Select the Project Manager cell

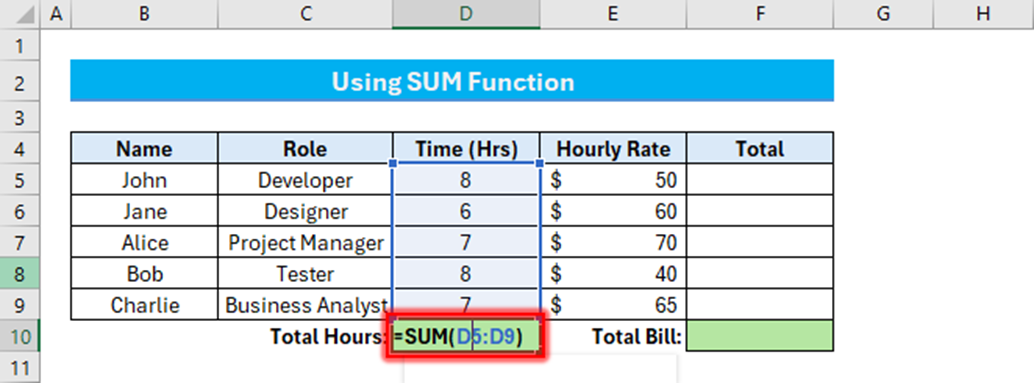305,243
